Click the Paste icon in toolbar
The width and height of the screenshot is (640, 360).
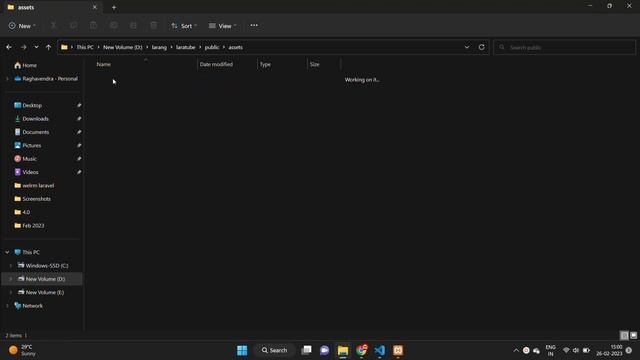[93, 26]
